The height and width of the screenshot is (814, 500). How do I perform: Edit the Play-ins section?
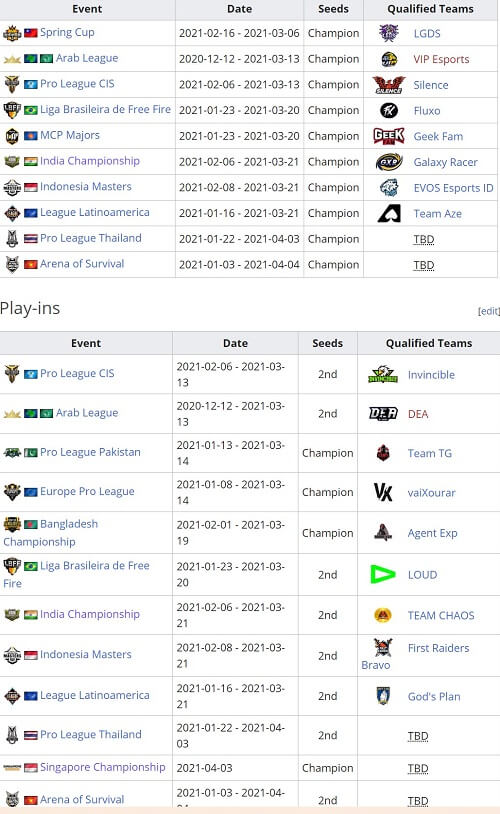(x=489, y=311)
